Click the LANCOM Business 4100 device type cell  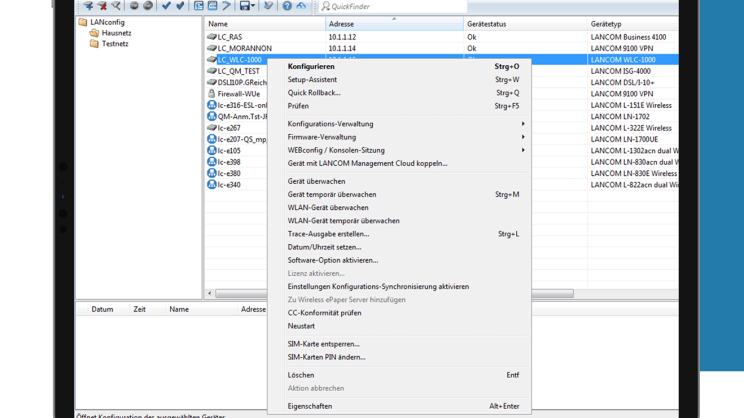628,37
